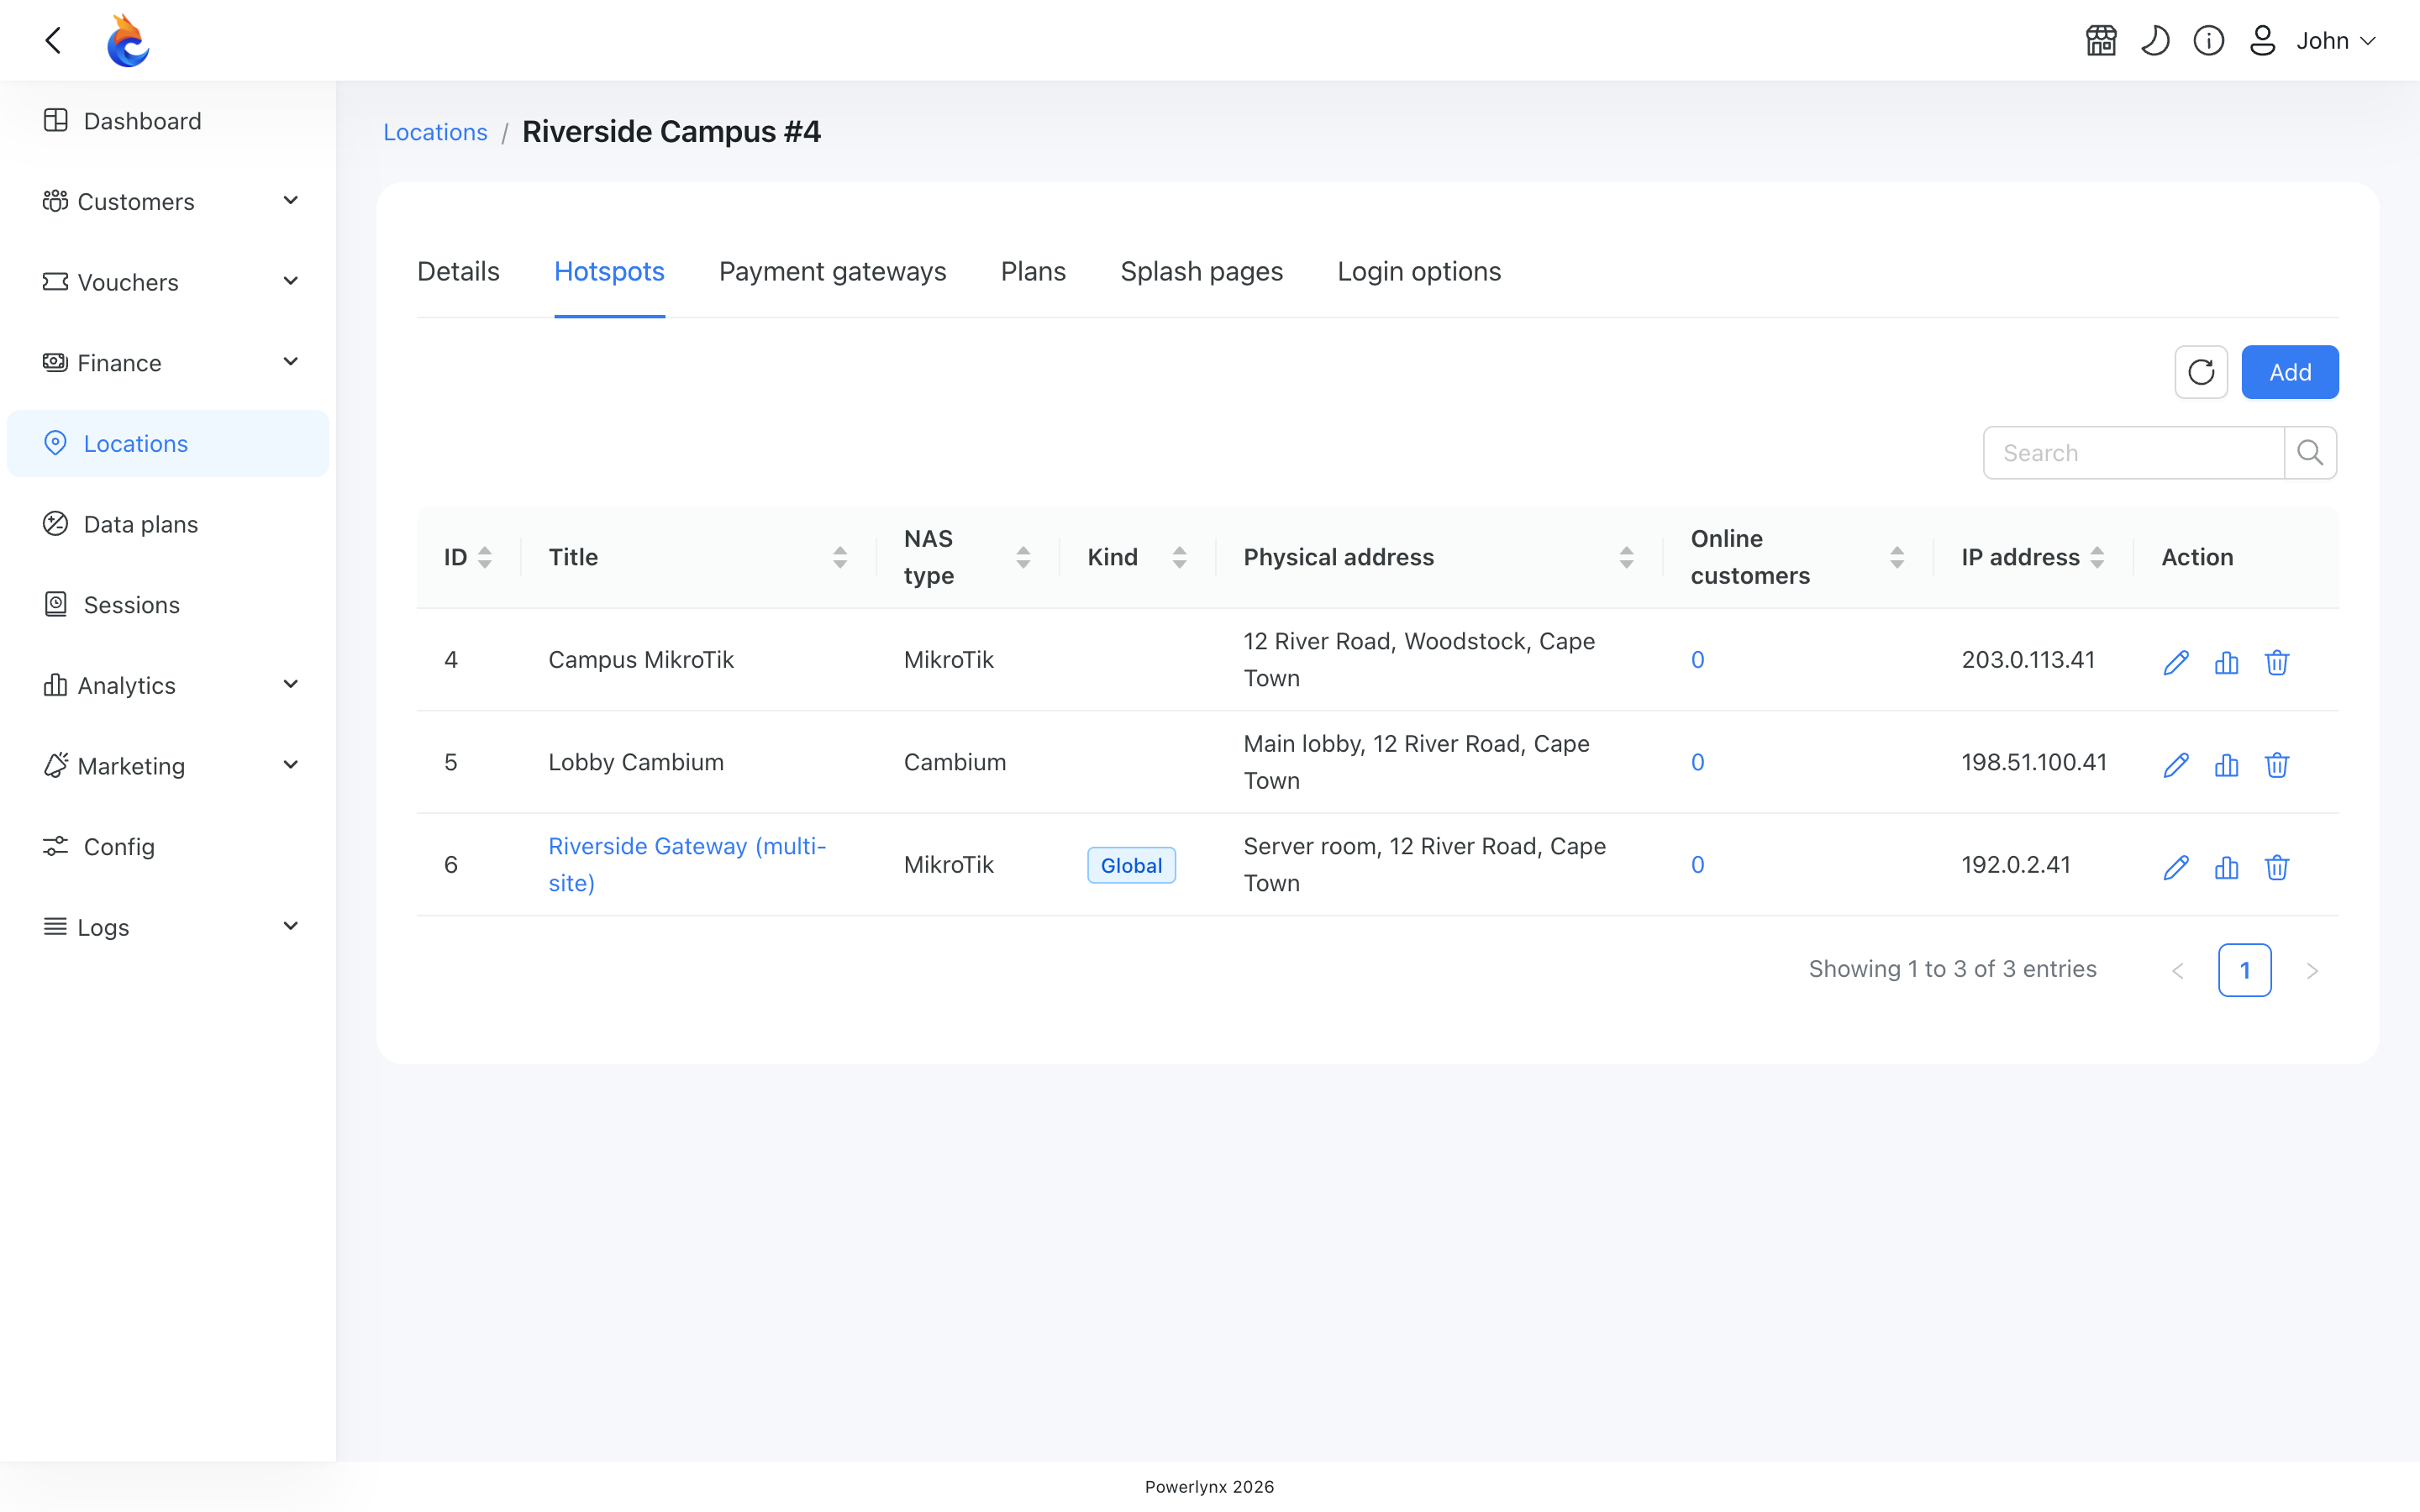2420x1512 pixels.
Task: Select pagination page 1
Action: (2245, 970)
